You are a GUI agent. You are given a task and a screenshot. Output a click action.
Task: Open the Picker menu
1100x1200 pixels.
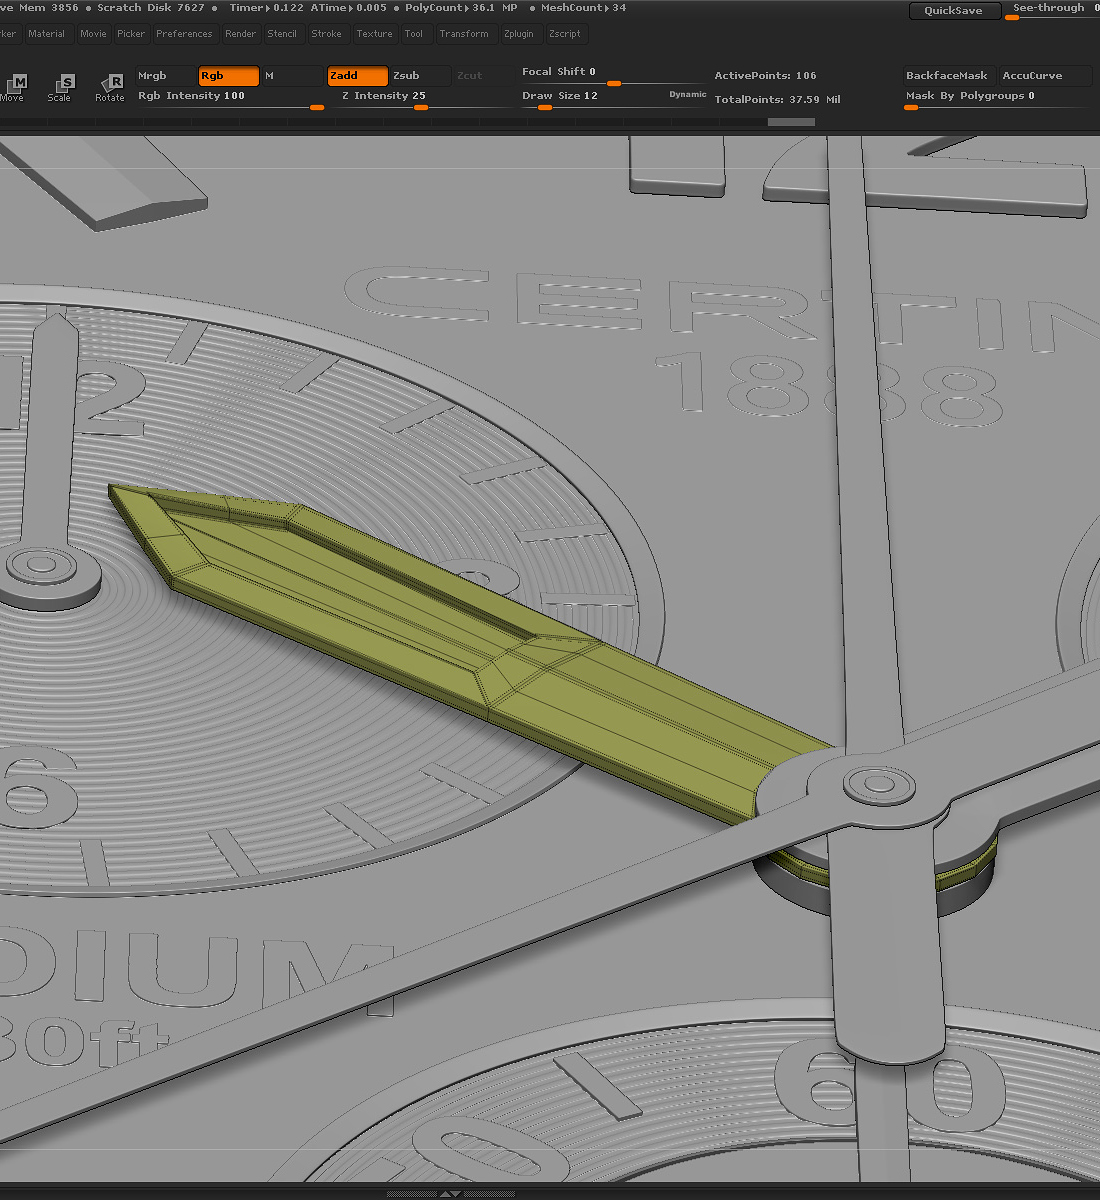(x=131, y=34)
